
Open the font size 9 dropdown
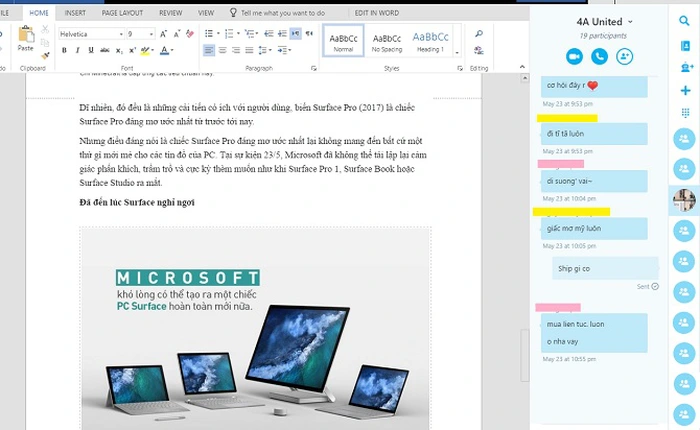click(151, 34)
